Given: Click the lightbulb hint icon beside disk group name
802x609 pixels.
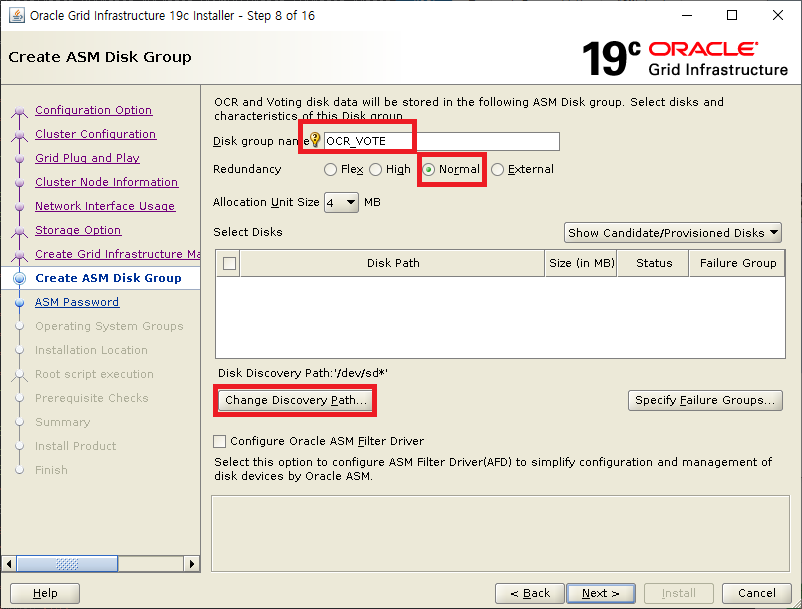Looking at the screenshot, I should 315,140.
